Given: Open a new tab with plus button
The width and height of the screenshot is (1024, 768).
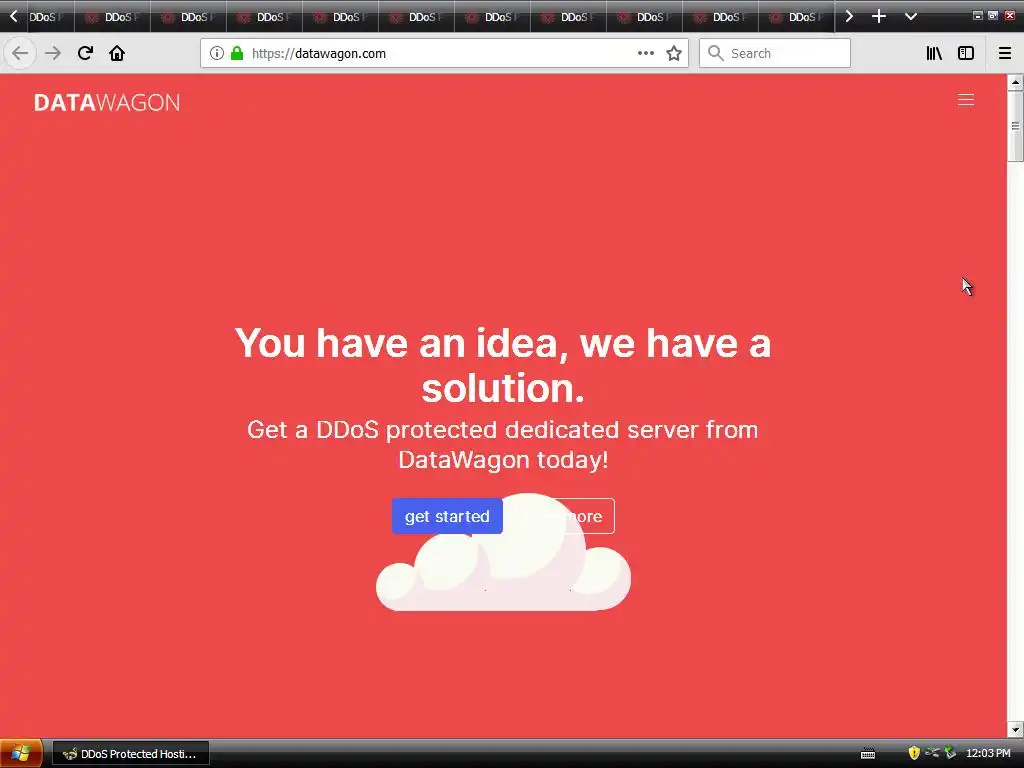Looking at the screenshot, I should pyautogui.click(x=879, y=16).
